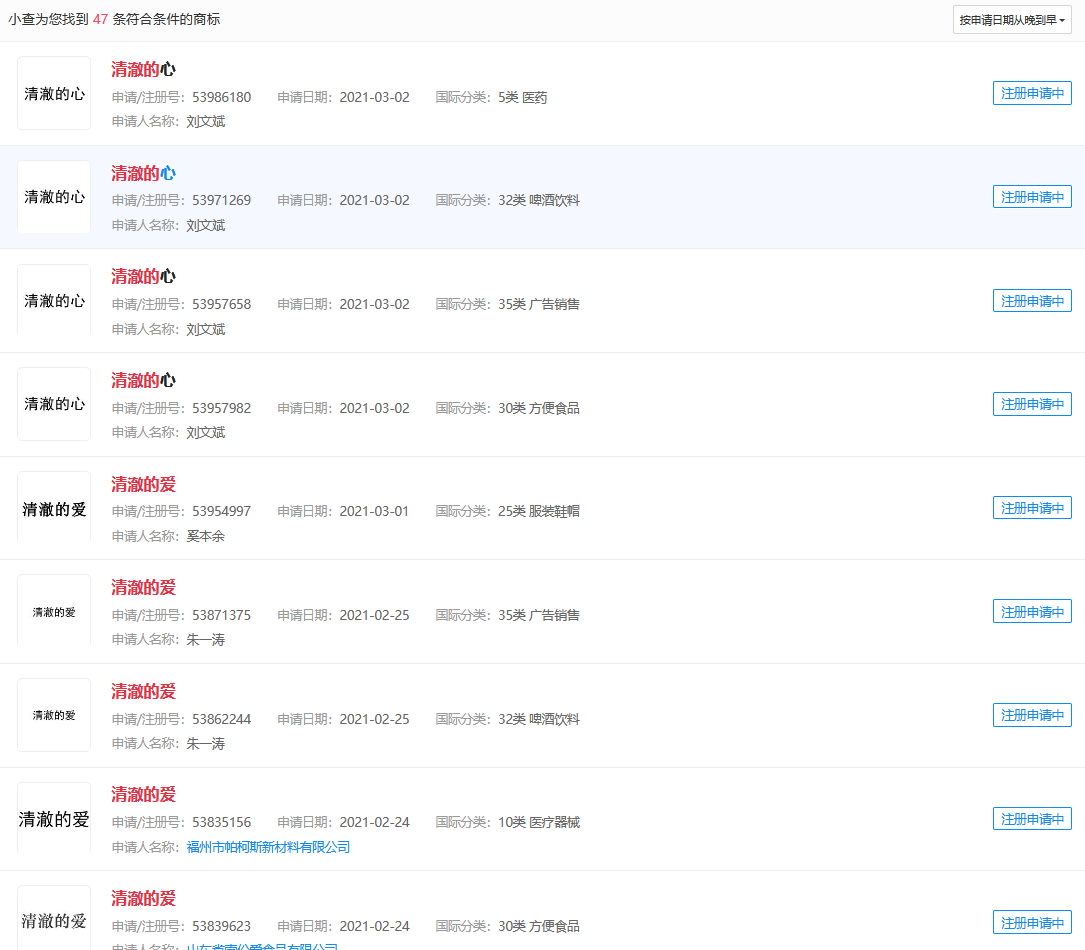Viewport: 1085px width, 950px height.
Task: Open 清澈的心 title for 5类 医药 entry
Action: tap(143, 70)
